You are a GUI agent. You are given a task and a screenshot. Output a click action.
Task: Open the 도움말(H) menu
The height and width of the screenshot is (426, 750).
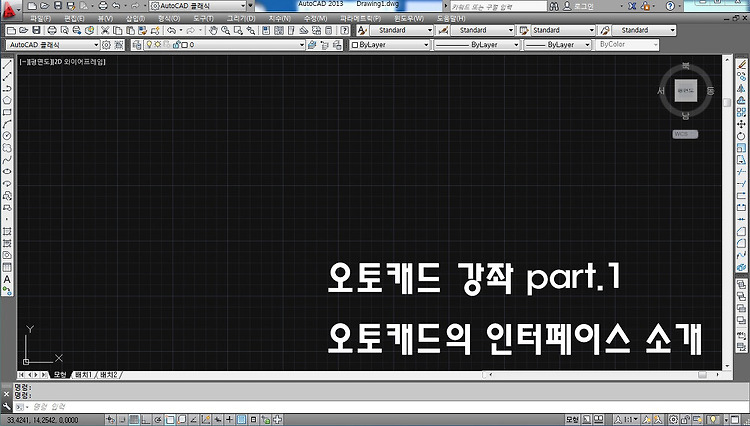click(x=451, y=19)
